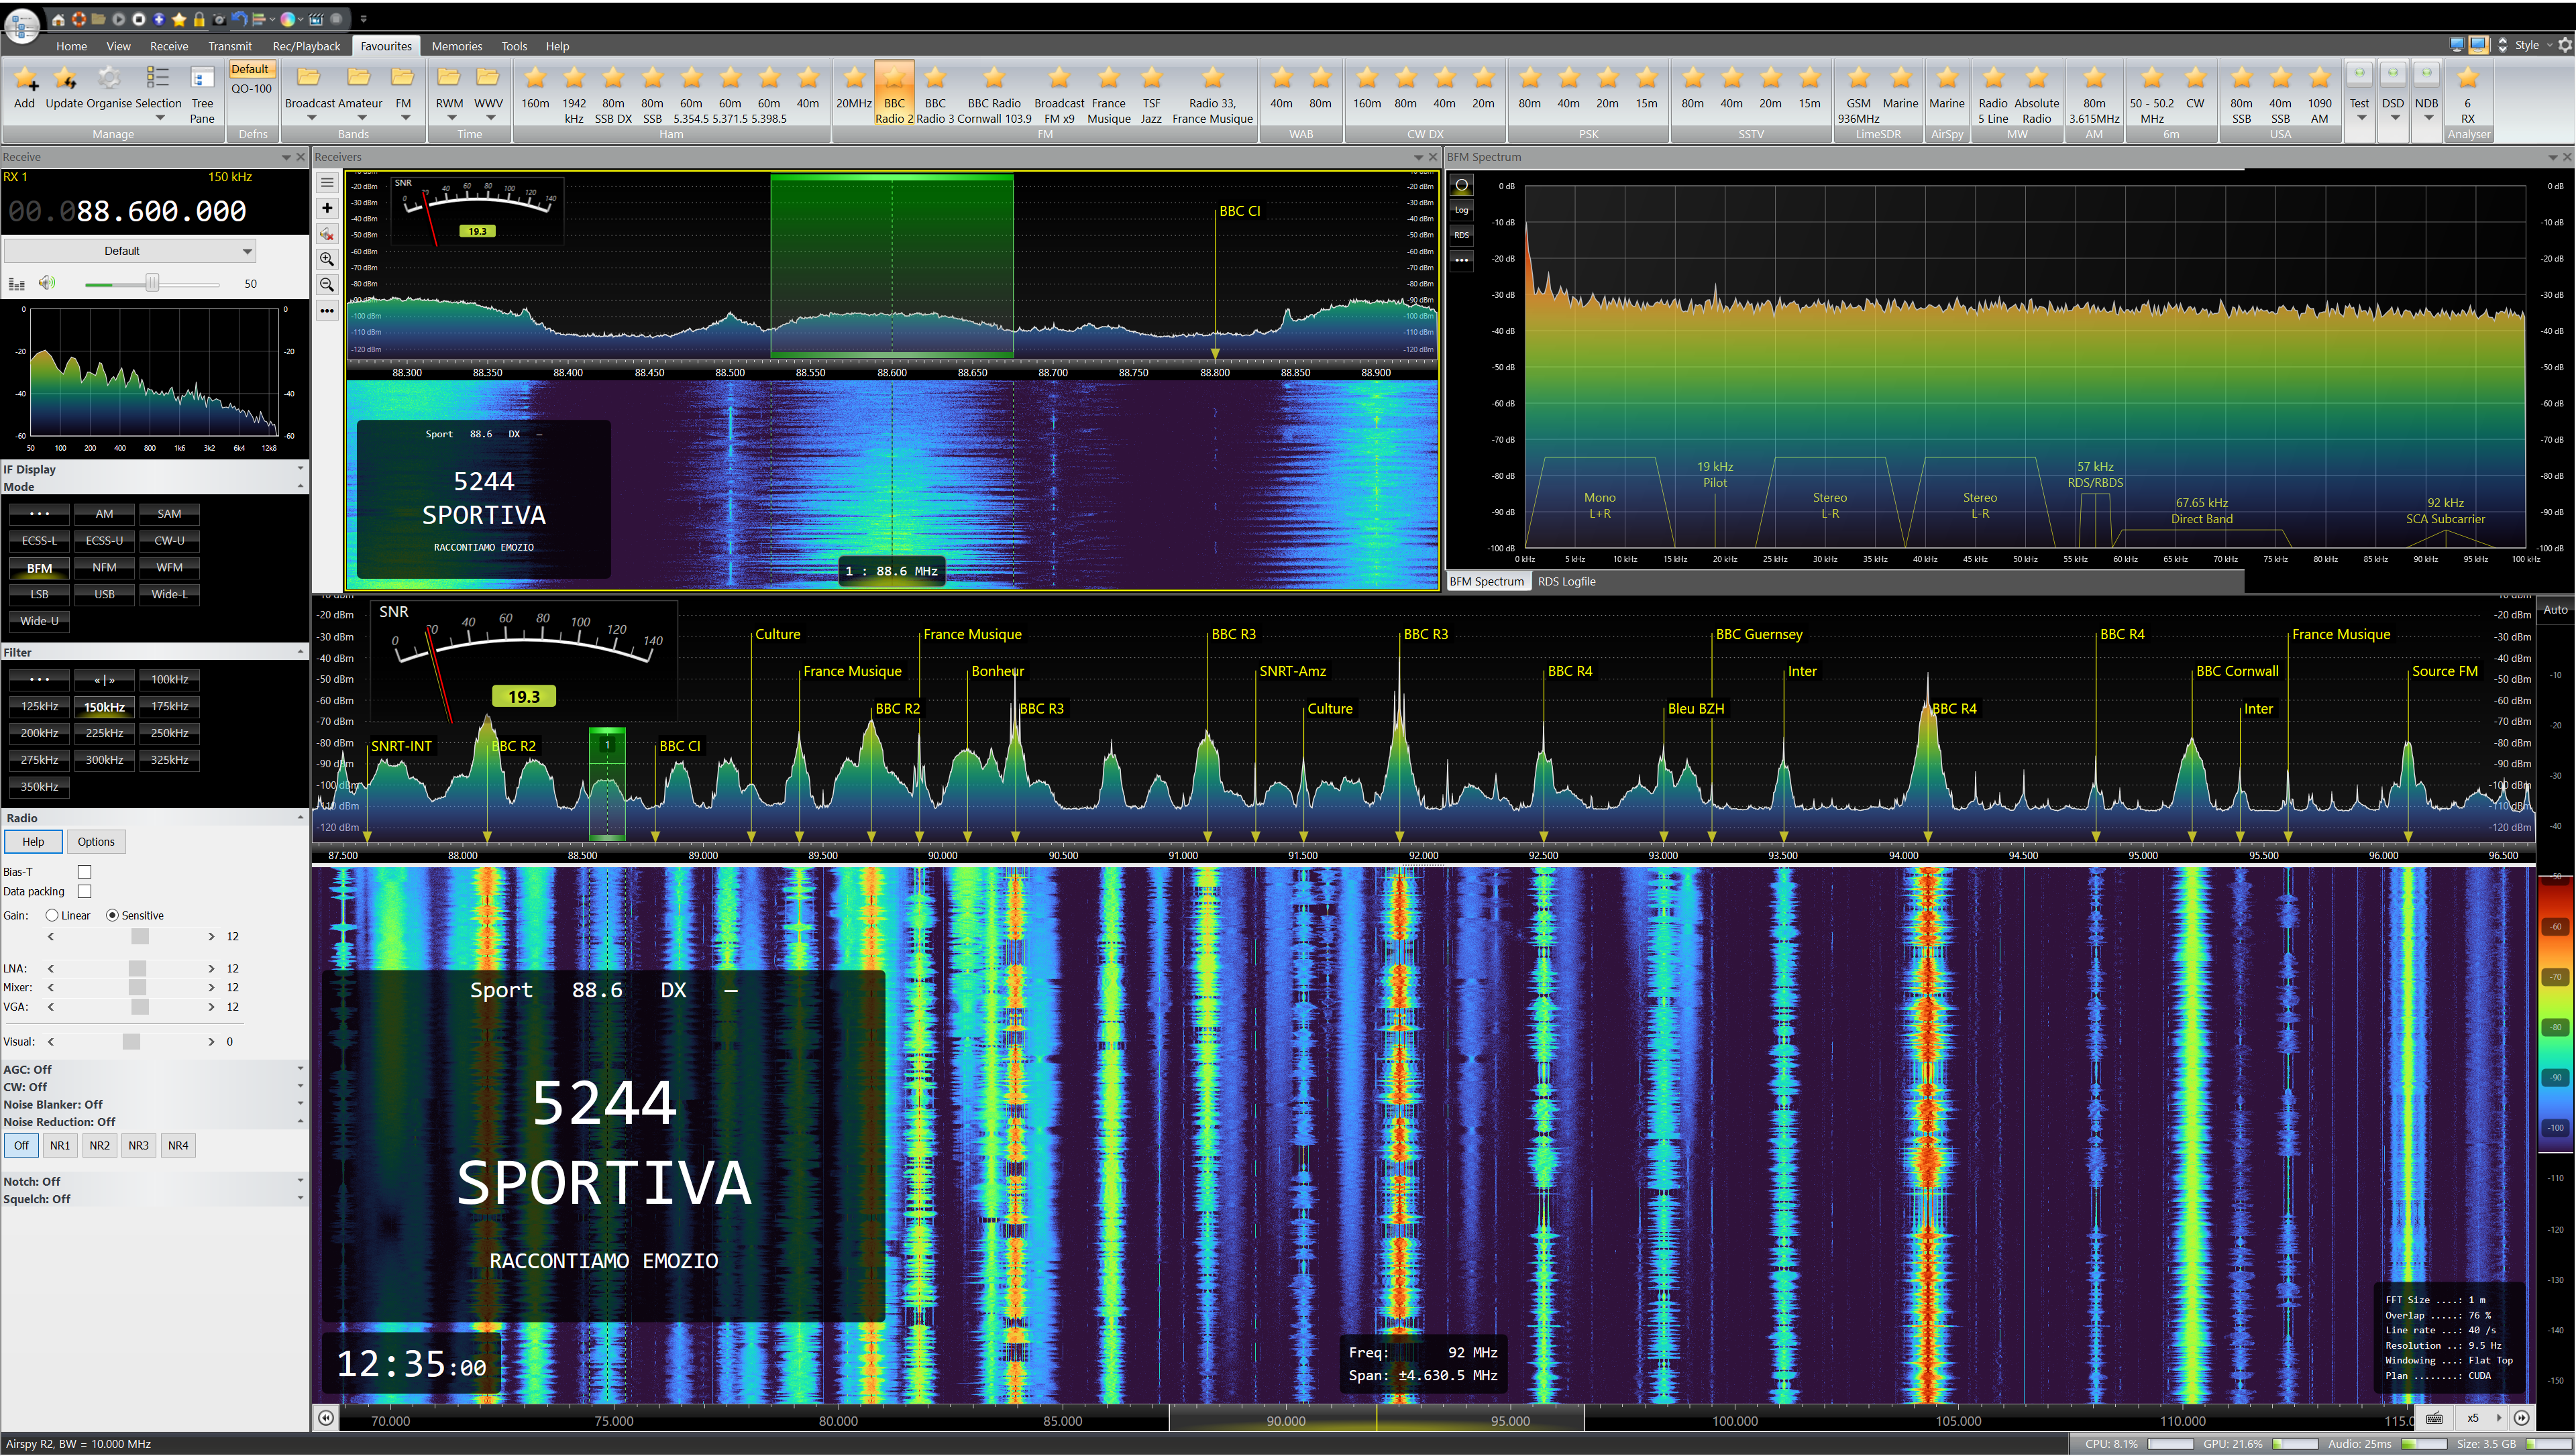Enable the Data packing checkbox

click(x=85, y=891)
